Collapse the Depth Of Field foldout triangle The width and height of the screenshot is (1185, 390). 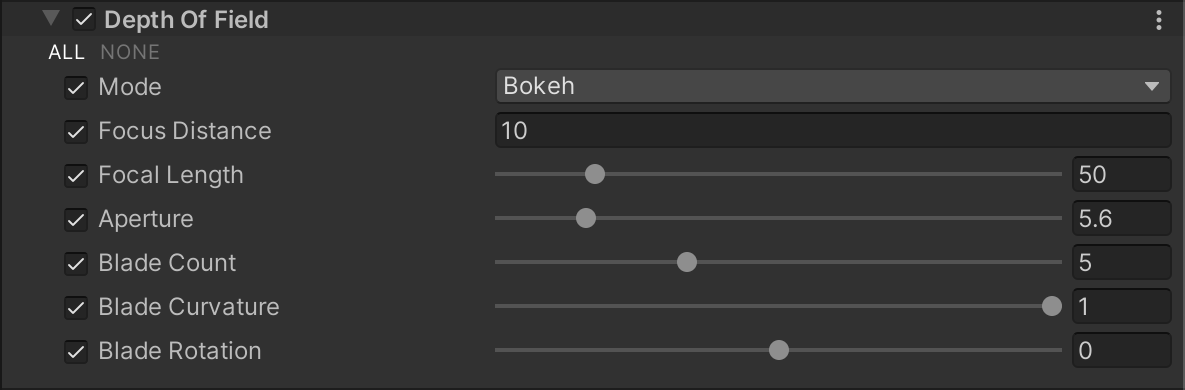click(51, 18)
